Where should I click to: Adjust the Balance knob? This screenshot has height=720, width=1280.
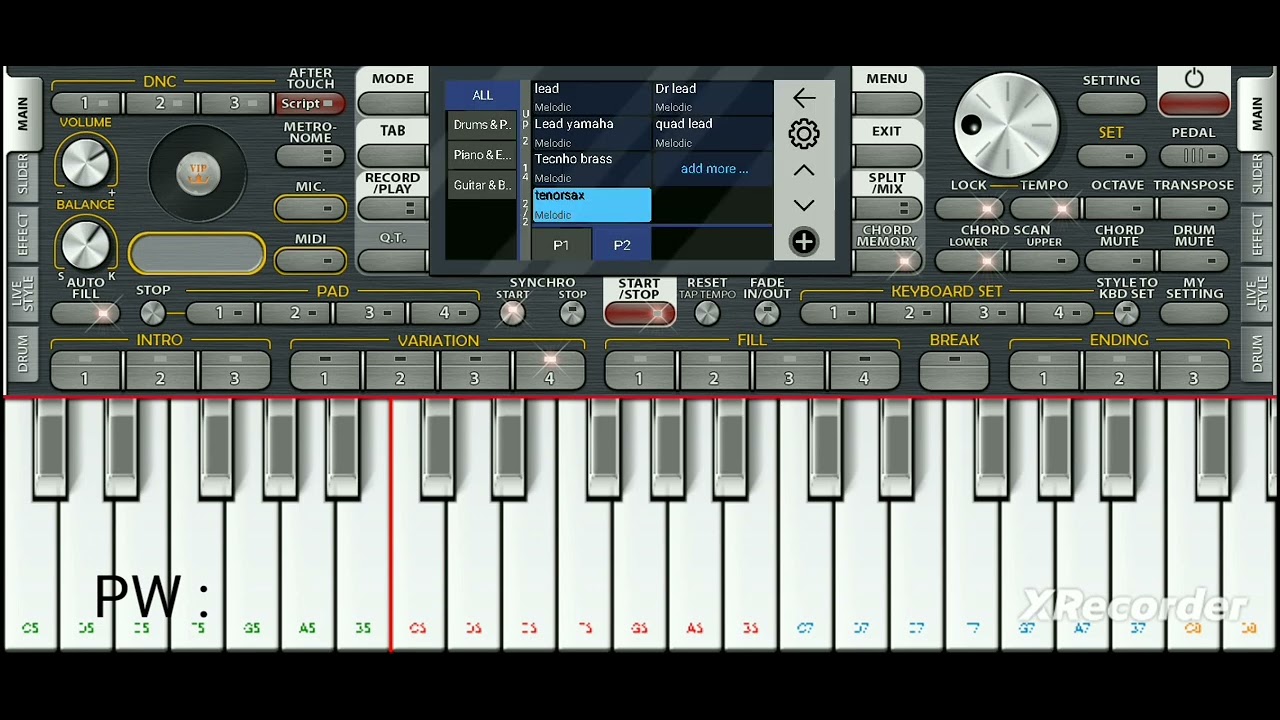click(85, 245)
